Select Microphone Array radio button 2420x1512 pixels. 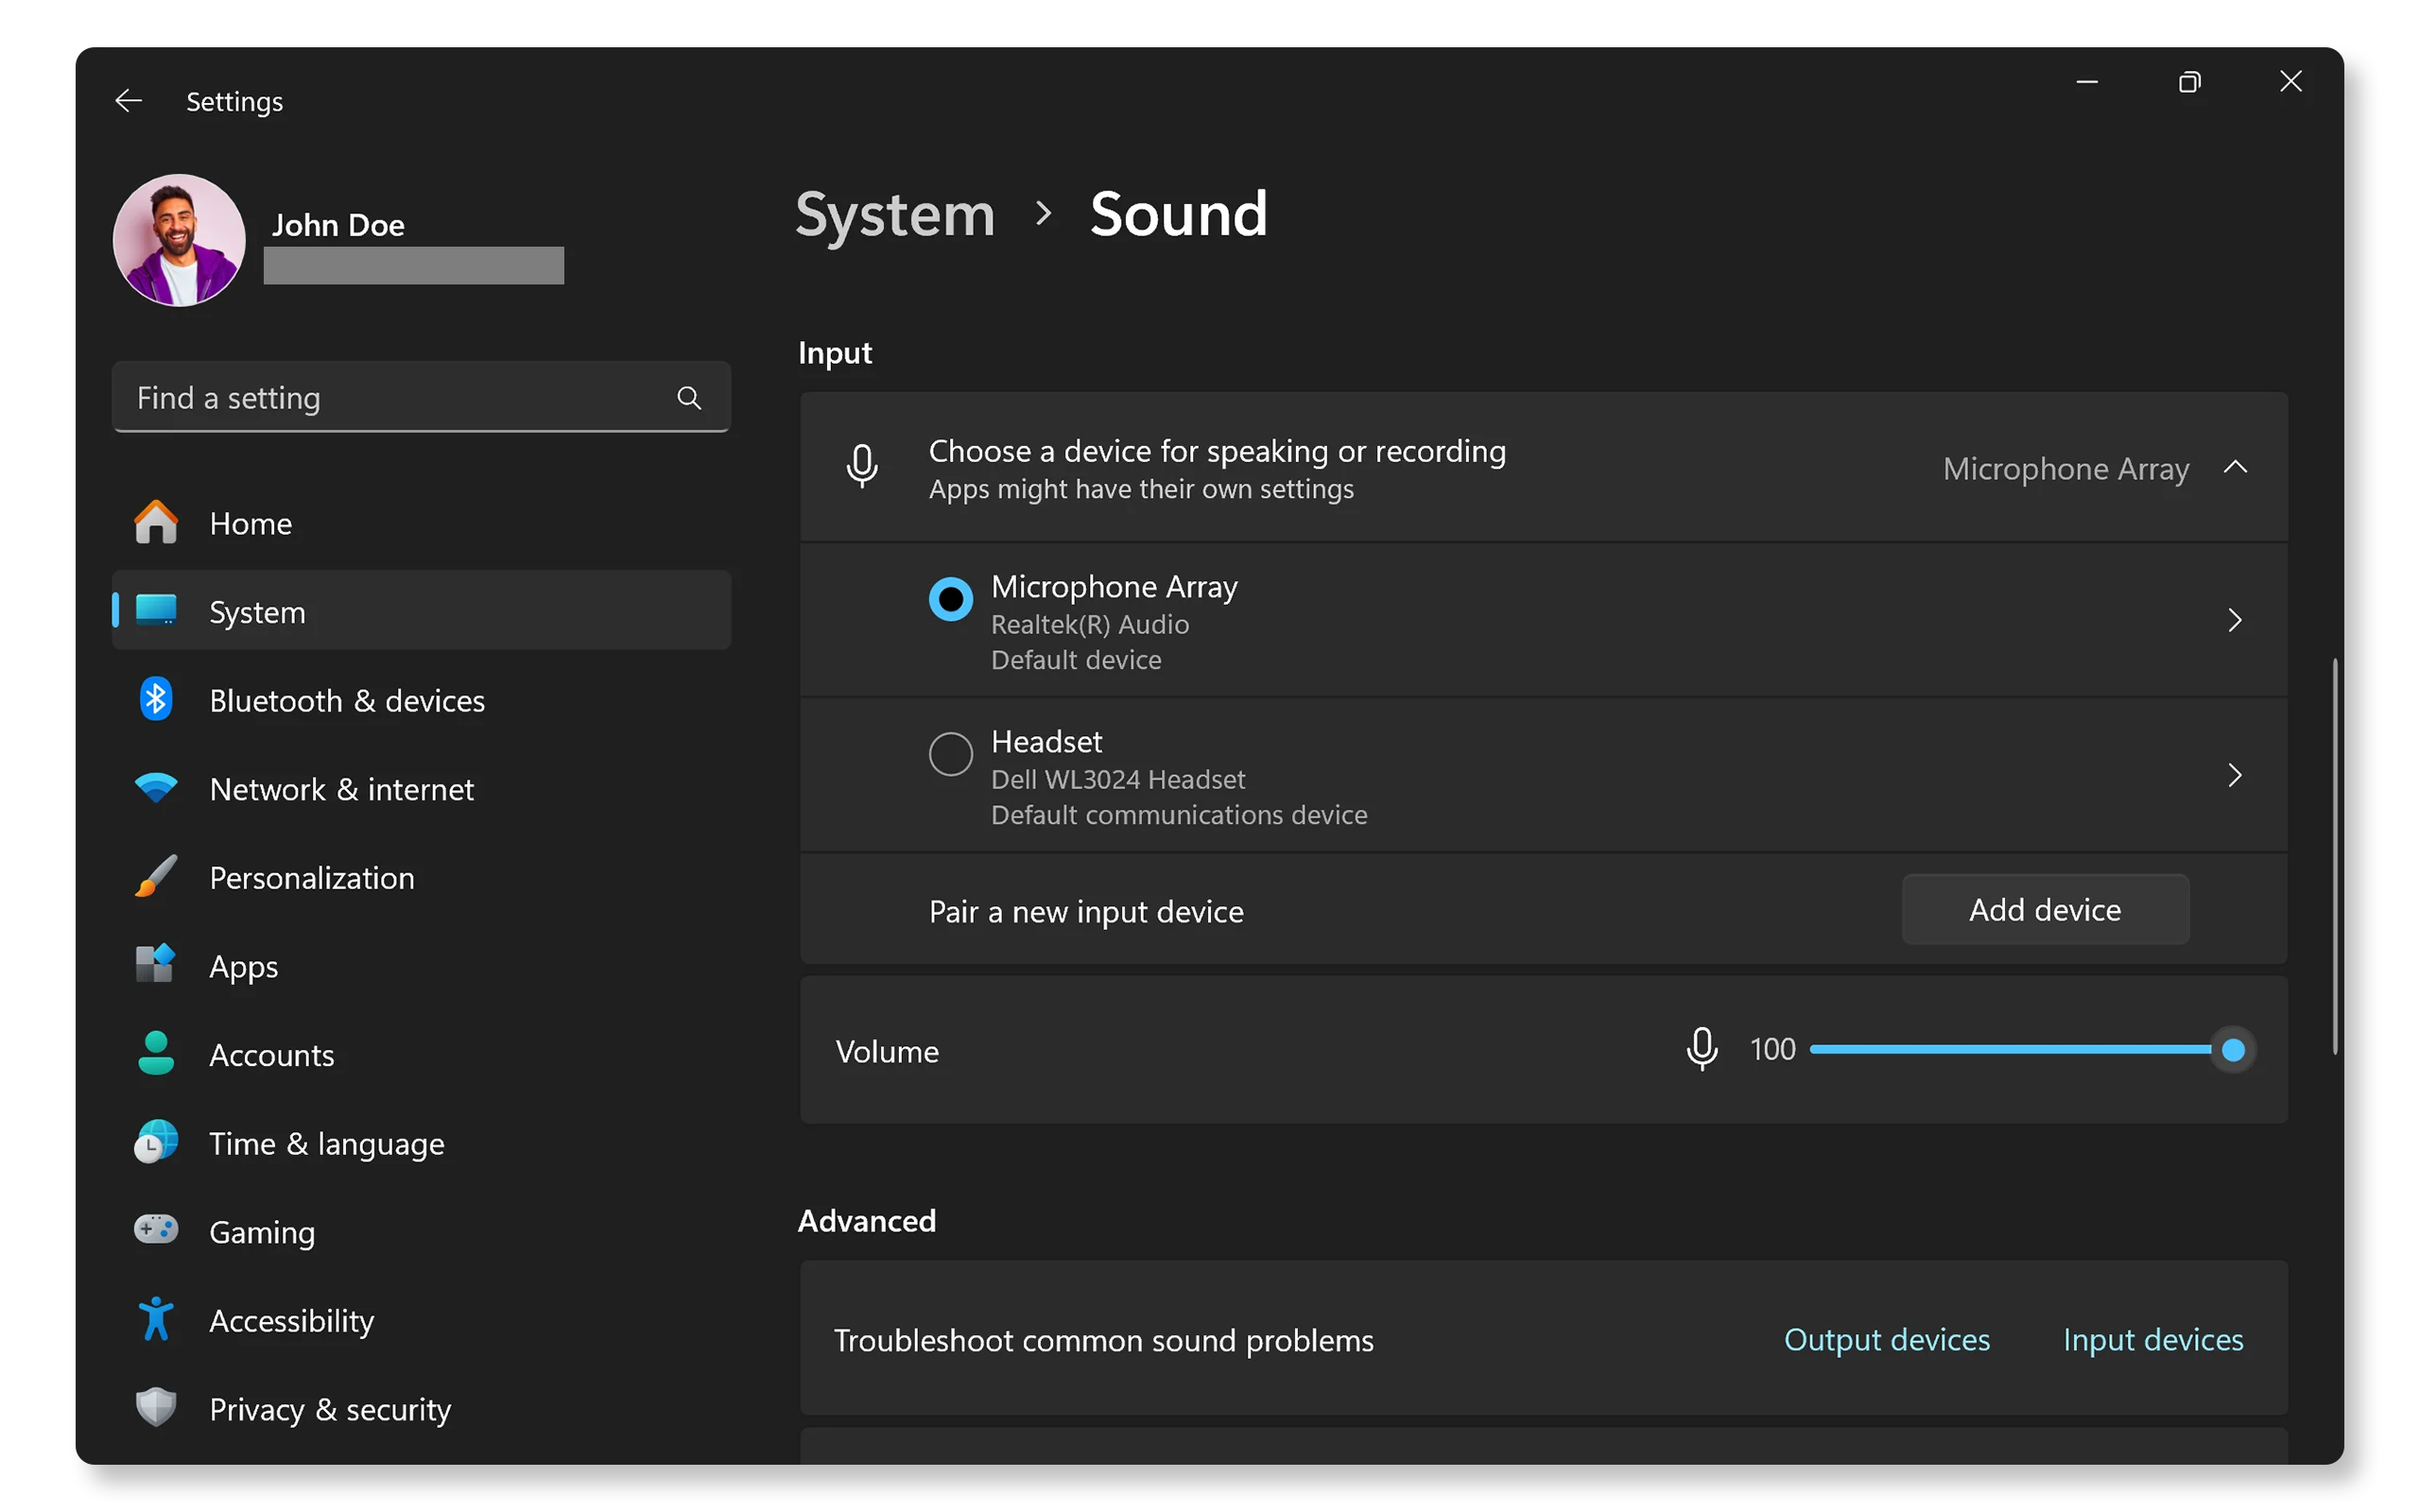(950, 600)
